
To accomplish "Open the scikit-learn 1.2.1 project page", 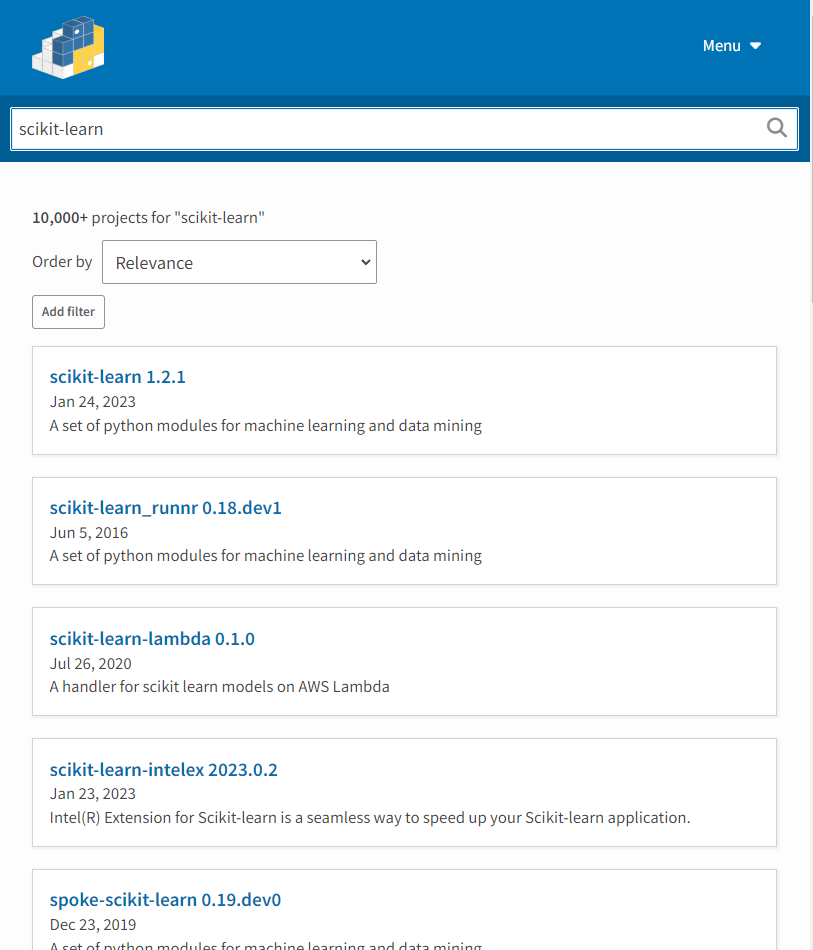I will tap(117, 376).
